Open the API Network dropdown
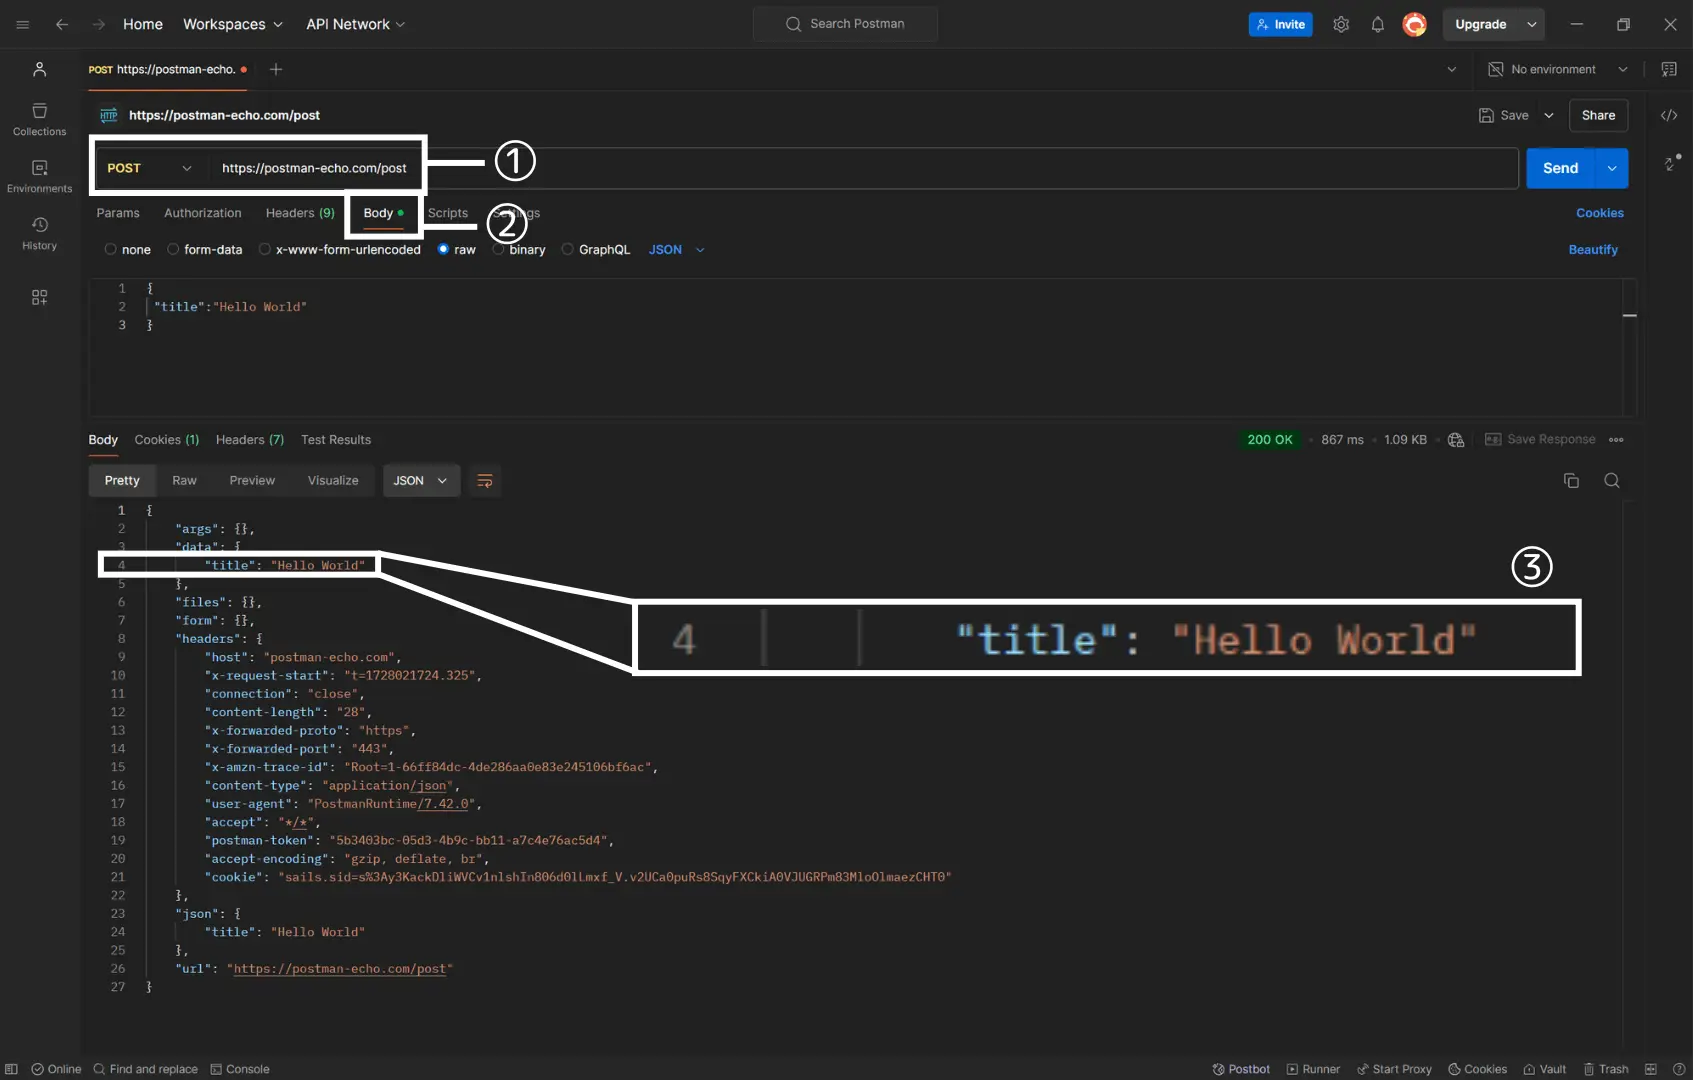The height and width of the screenshot is (1080, 1693). (356, 24)
